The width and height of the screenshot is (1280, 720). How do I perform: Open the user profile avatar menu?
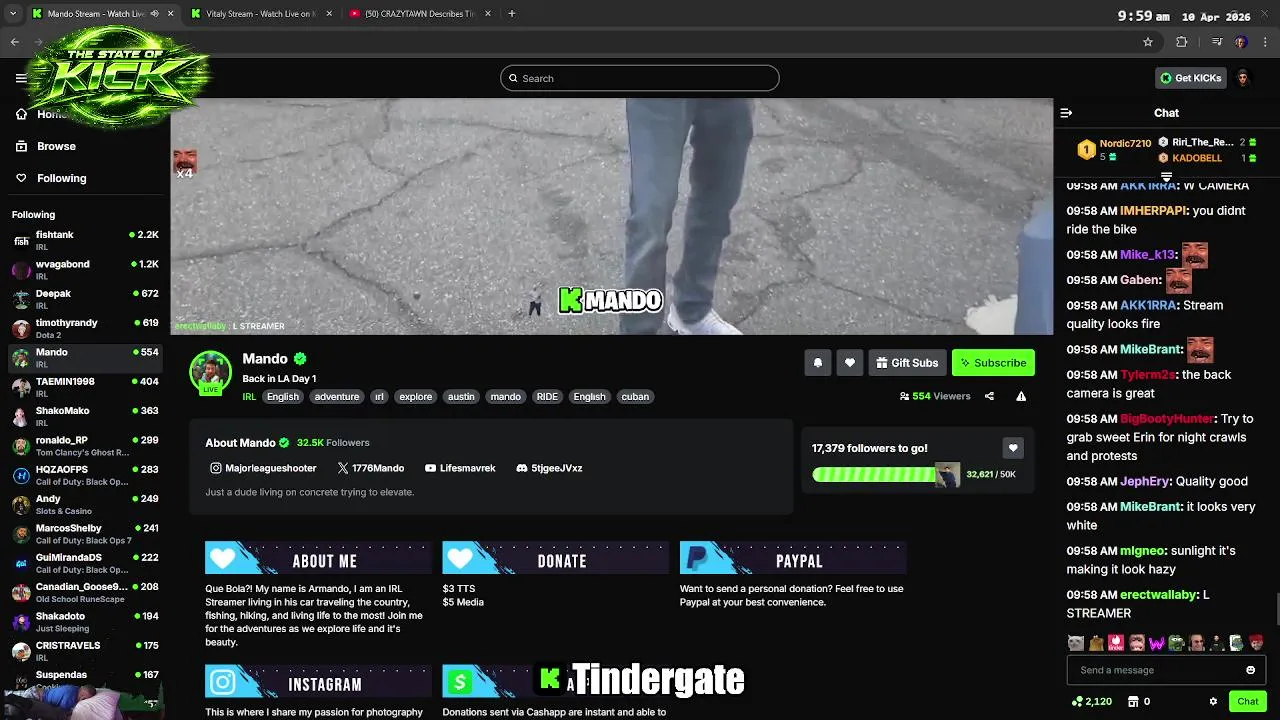pyautogui.click(x=1243, y=78)
